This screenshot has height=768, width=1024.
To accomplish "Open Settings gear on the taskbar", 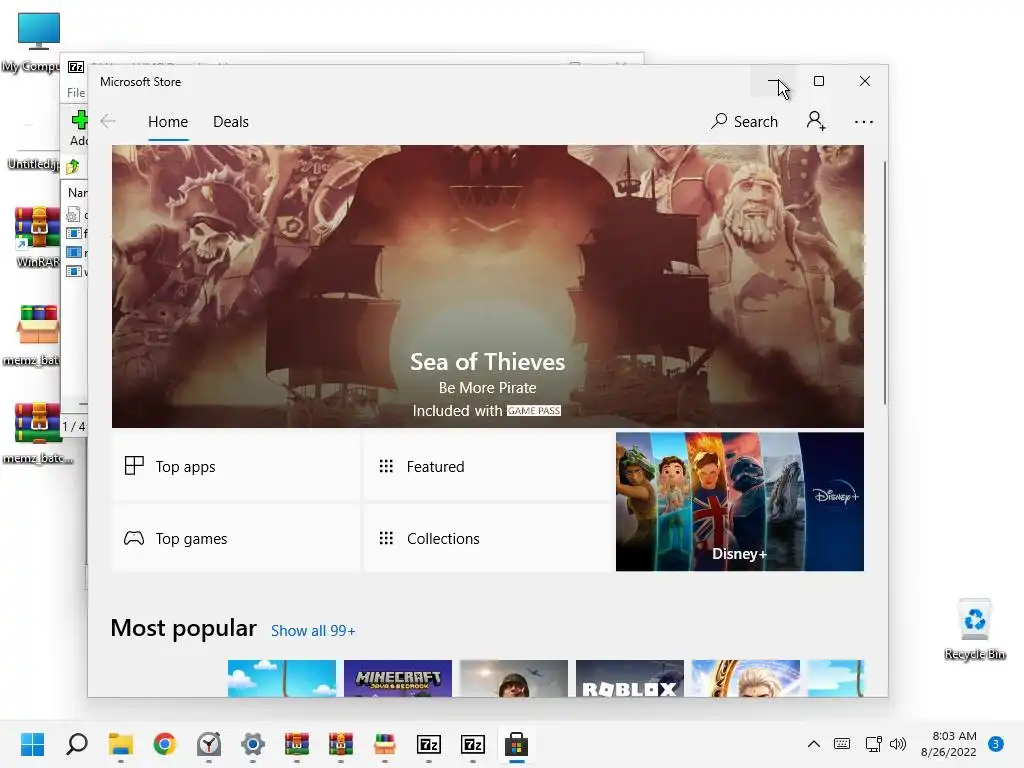I will point(253,744).
